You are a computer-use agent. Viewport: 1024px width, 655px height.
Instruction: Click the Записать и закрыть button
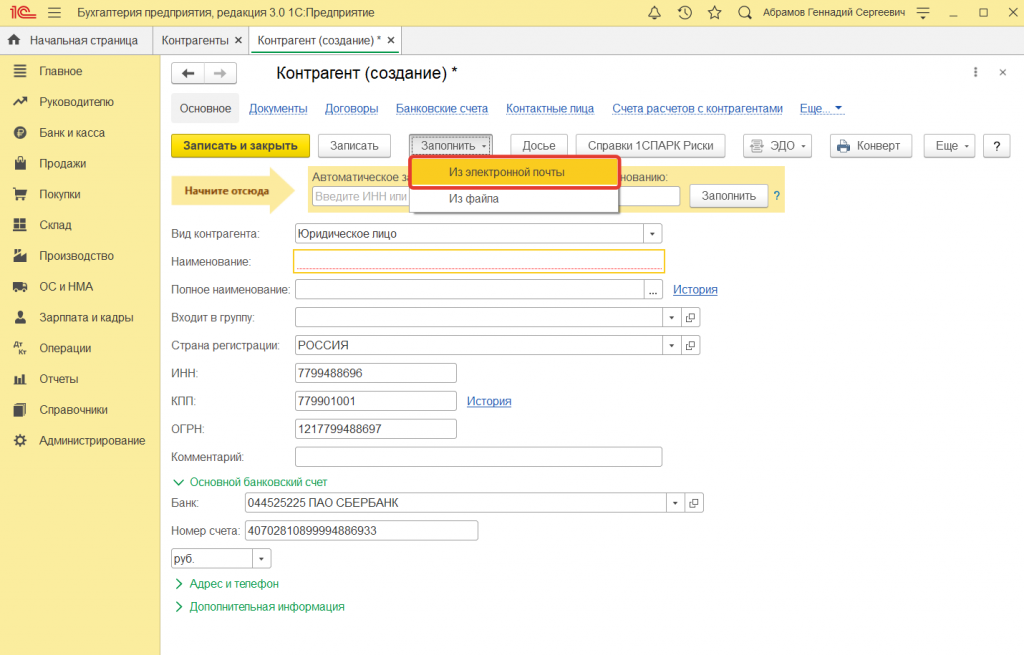[x=241, y=145]
